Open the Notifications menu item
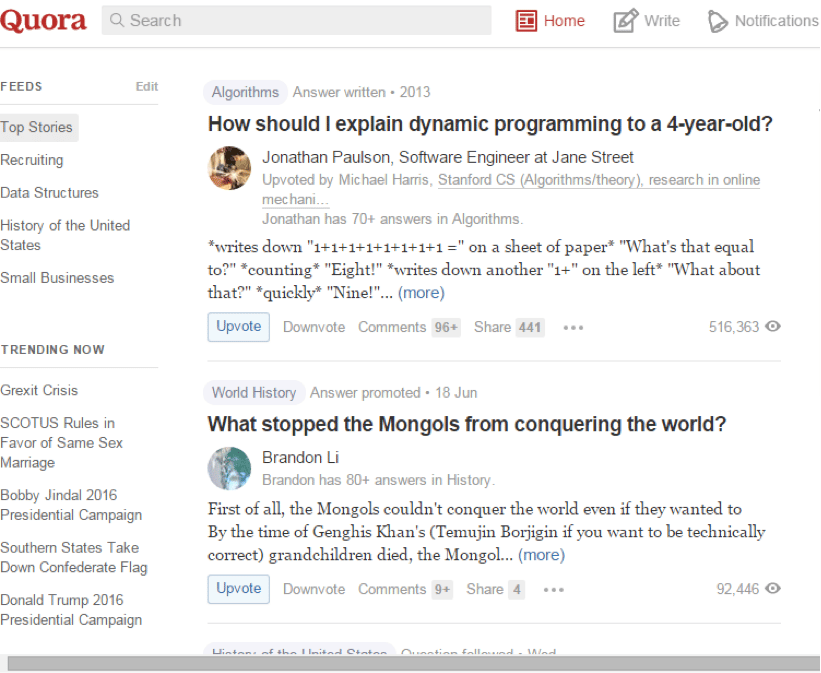 [x=763, y=21]
